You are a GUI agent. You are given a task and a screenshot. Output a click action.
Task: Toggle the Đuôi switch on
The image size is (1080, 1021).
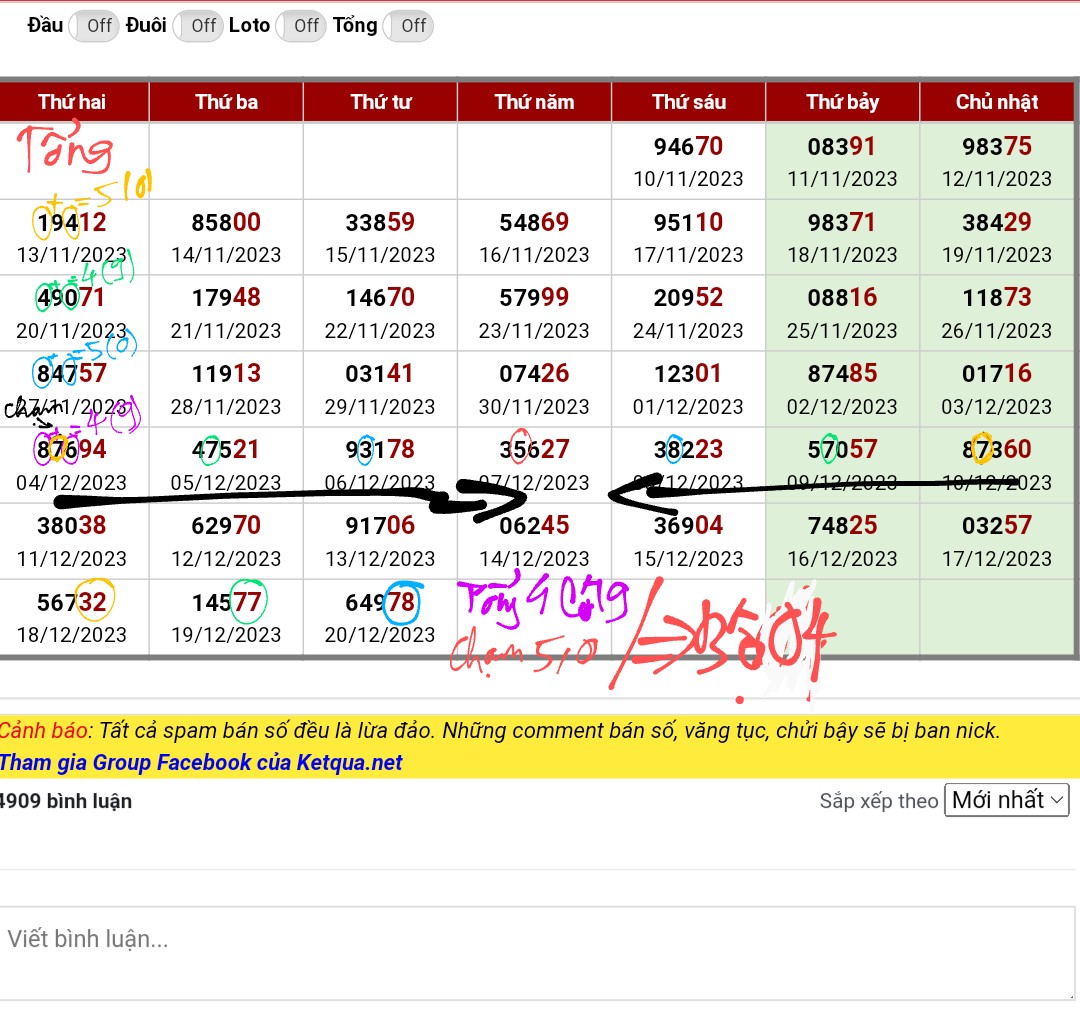(x=198, y=26)
